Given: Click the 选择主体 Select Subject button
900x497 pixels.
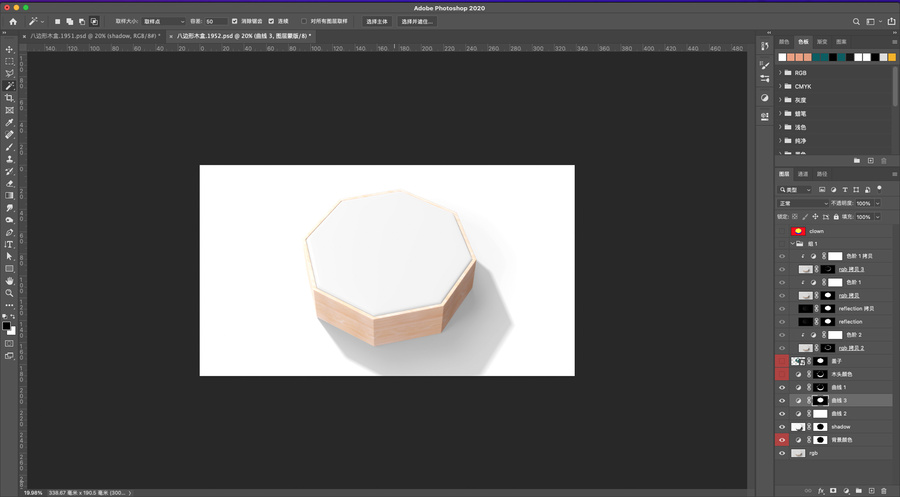Looking at the screenshot, I should click(377, 21).
